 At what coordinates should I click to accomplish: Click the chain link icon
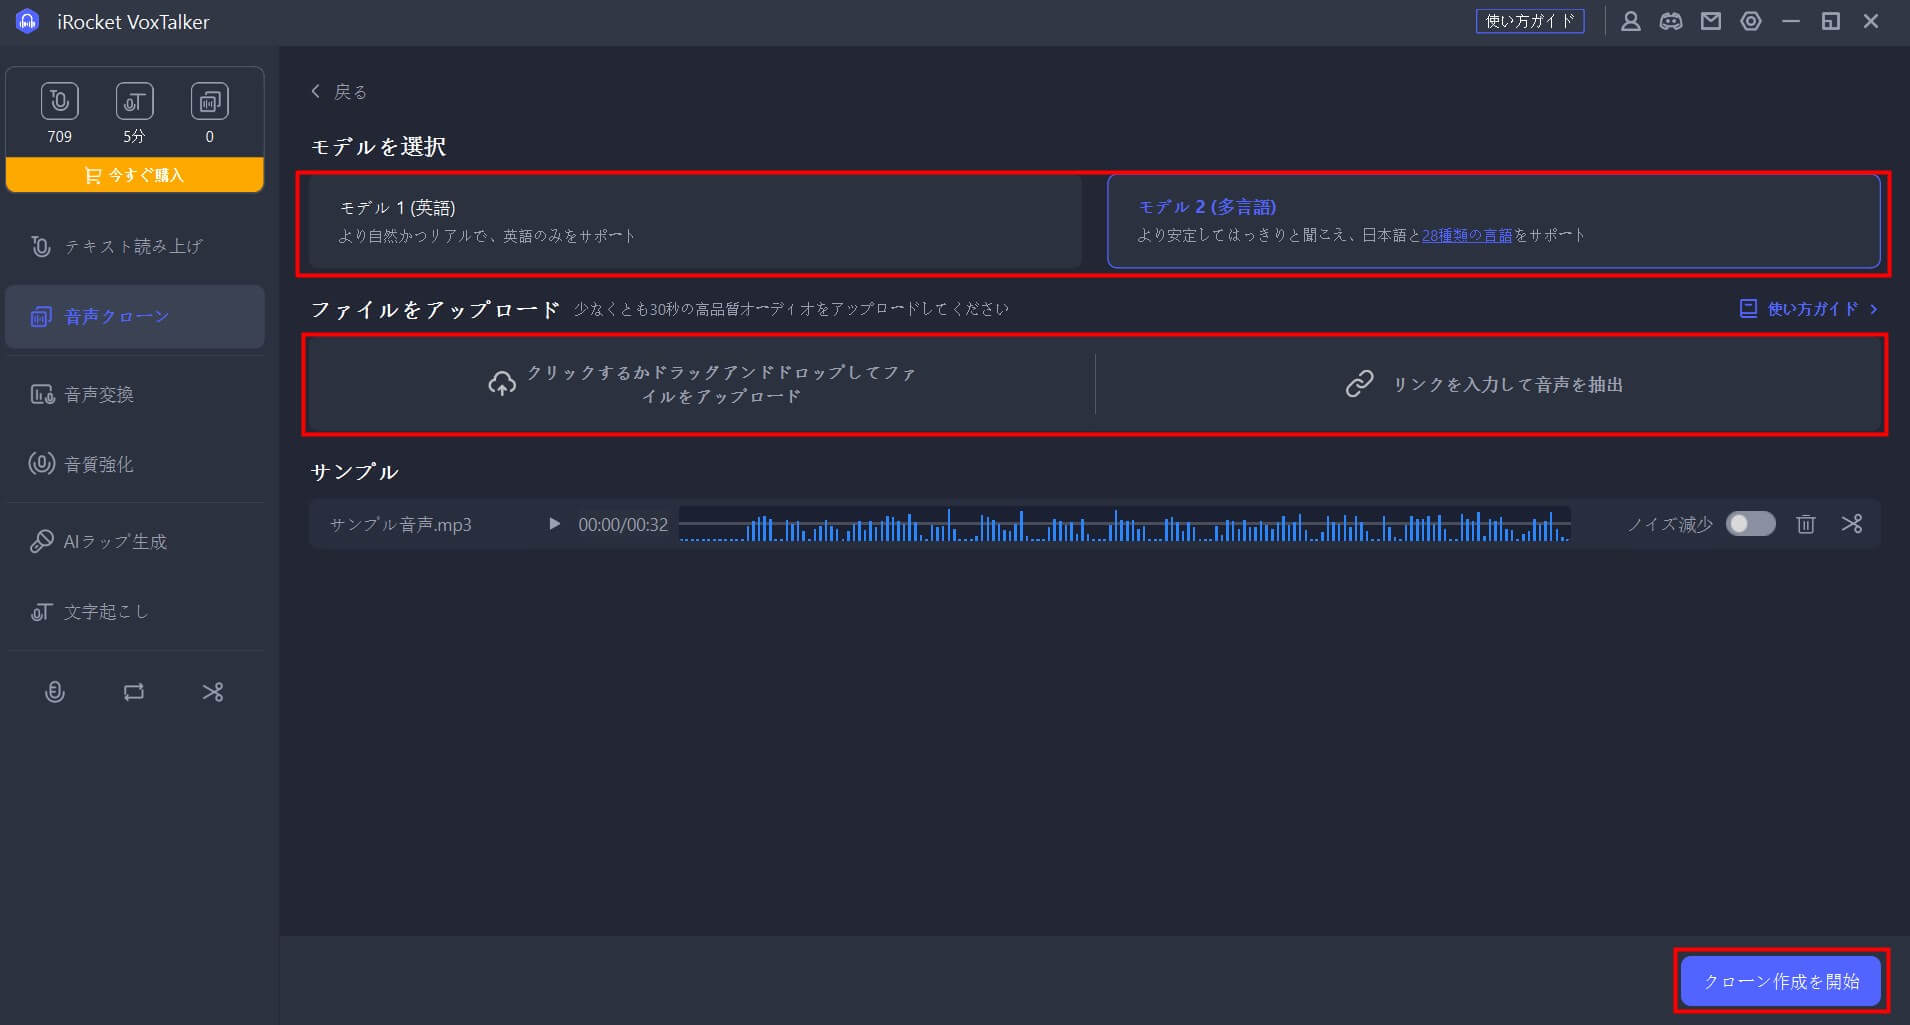(1359, 384)
